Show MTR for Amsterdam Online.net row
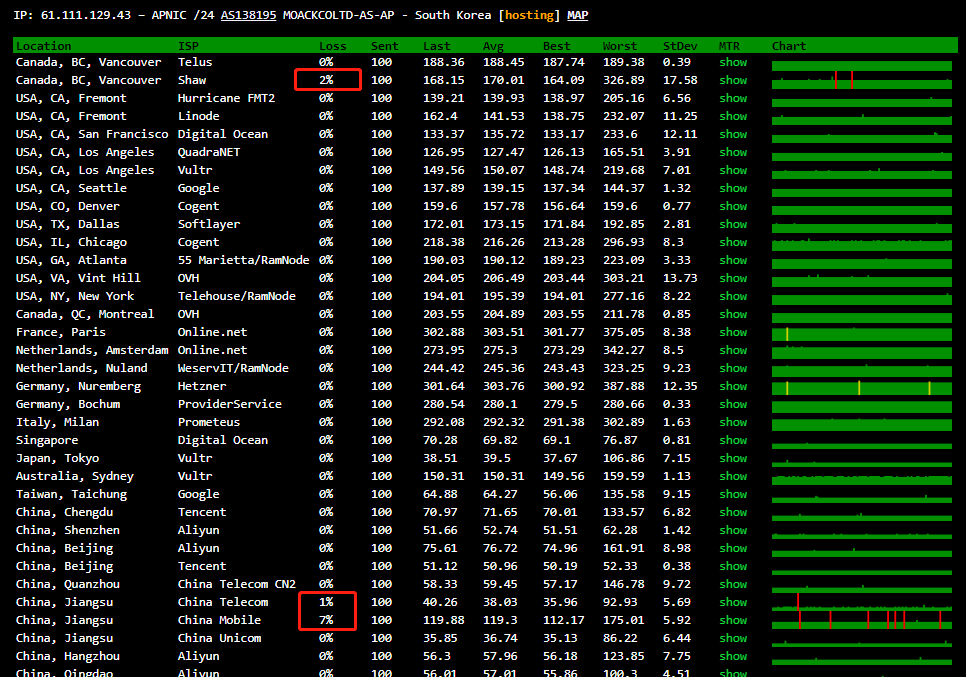 coord(733,350)
